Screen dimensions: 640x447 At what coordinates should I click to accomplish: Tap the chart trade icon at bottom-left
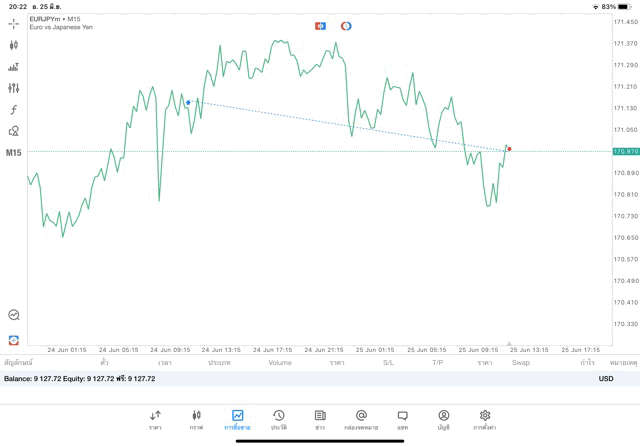click(14, 340)
